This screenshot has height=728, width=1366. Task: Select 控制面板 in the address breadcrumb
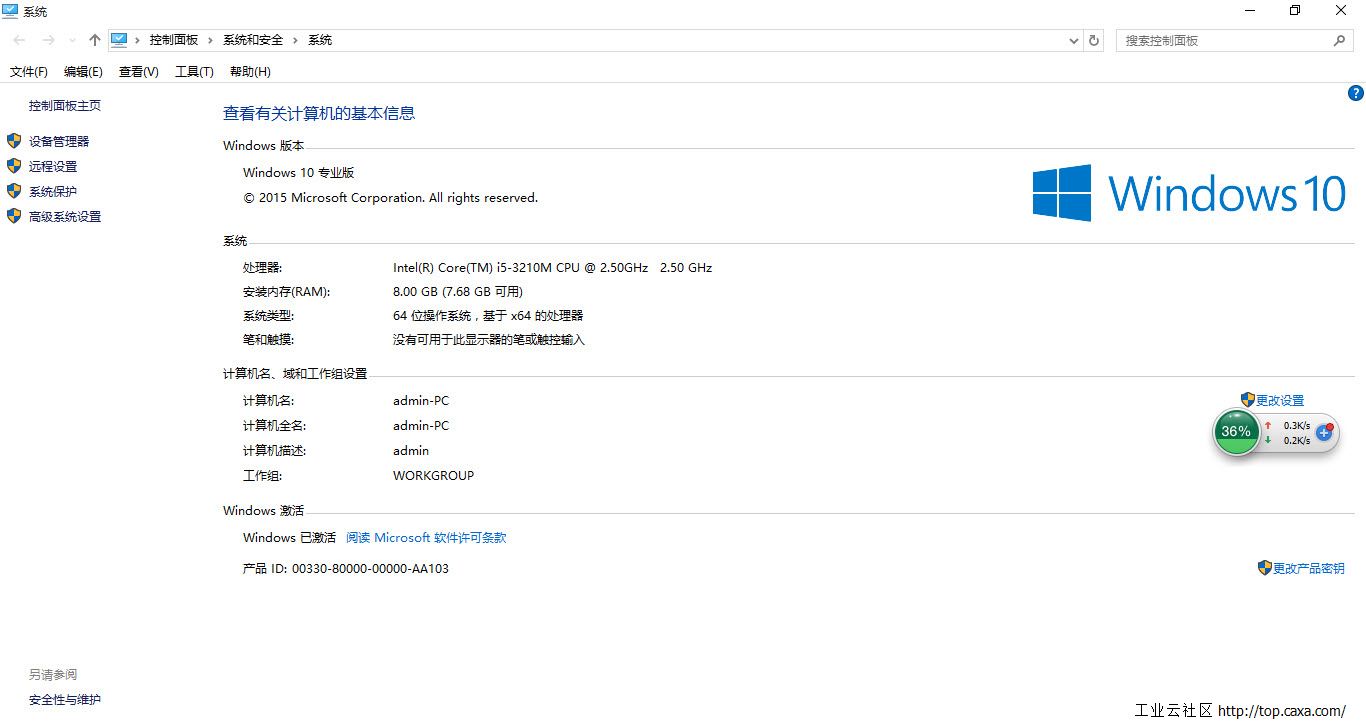174,40
